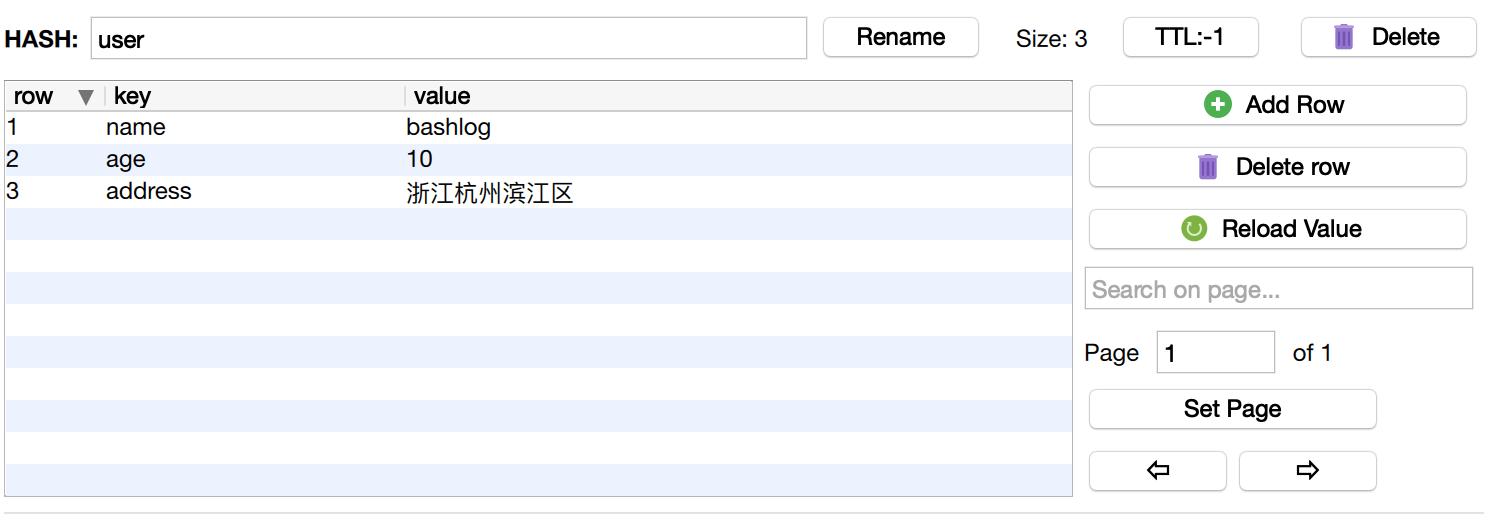The image size is (1490, 522).
Task: Click the HASH key name field
Action: tap(448, 39)
